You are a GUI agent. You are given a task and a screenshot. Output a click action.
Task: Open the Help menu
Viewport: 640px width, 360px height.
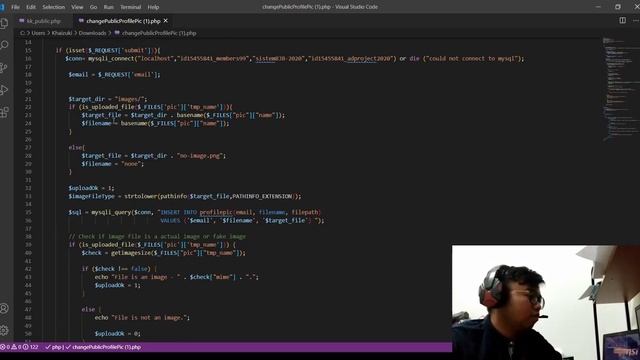pyautogui.click(x=153, y=7)
